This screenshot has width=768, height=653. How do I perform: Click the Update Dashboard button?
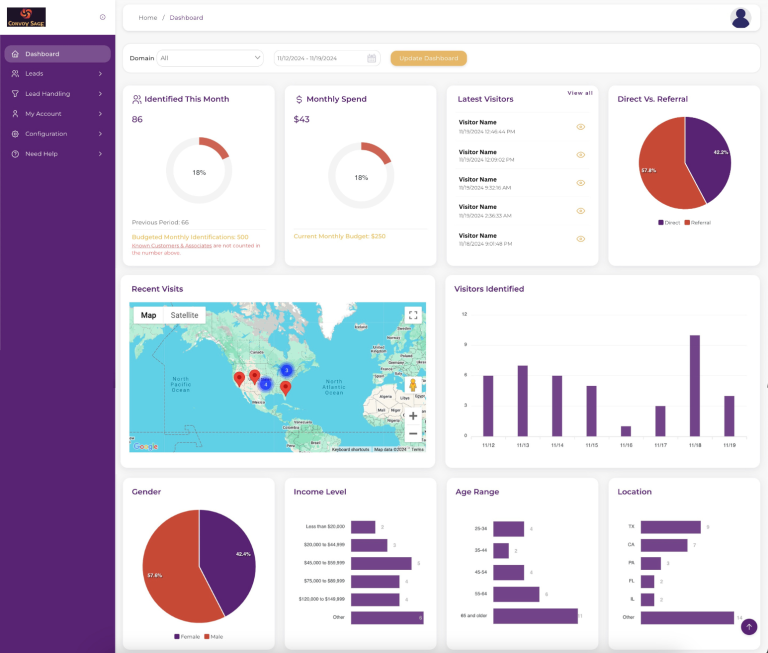click(428, 58)
